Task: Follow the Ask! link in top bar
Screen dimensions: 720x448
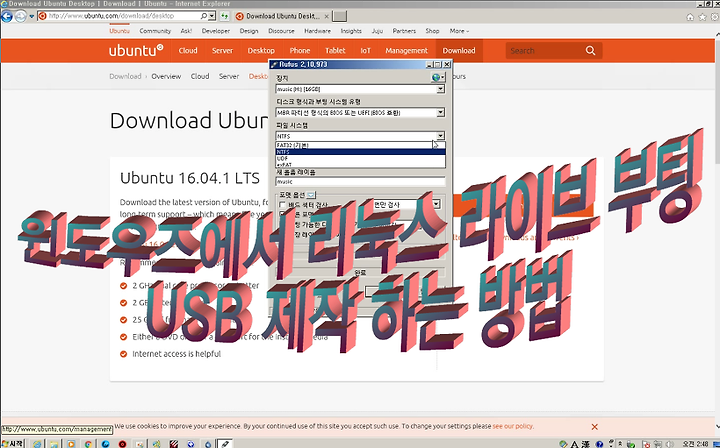Action: (x=186, y=31)
